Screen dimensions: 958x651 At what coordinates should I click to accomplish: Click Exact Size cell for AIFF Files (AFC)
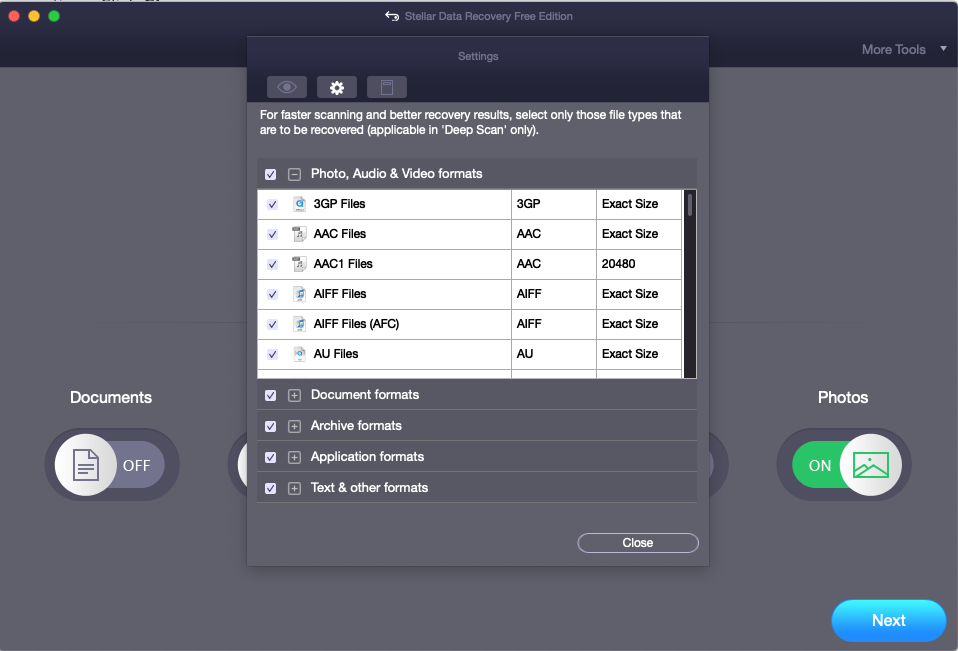[x=638, y=324]
